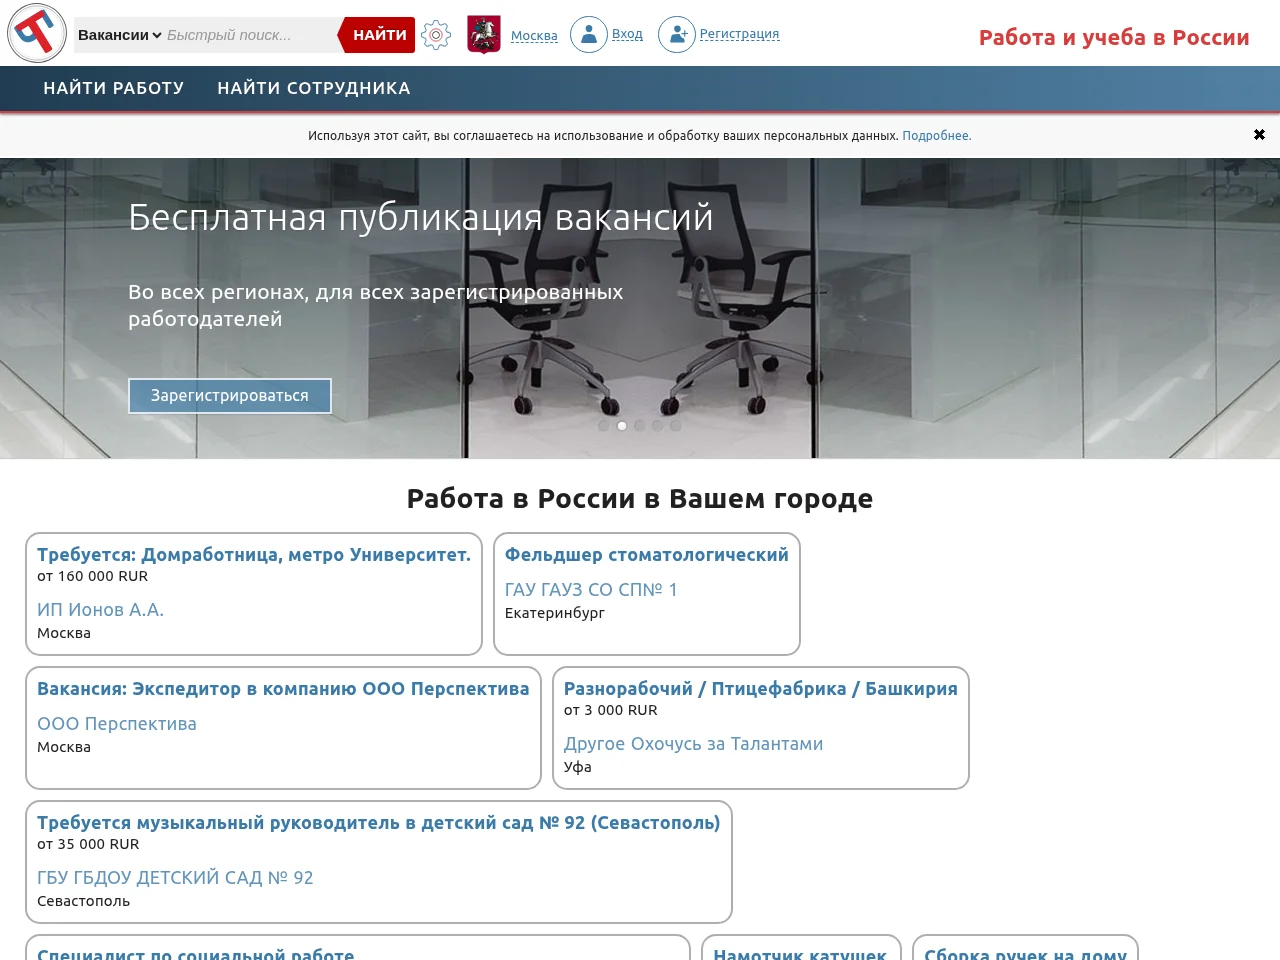The width and height of the screenshot is (1280, 960).
Task: Open vacancy Разнорабочий / Птицефабрика / Башкирия
Action: point(761,689)
